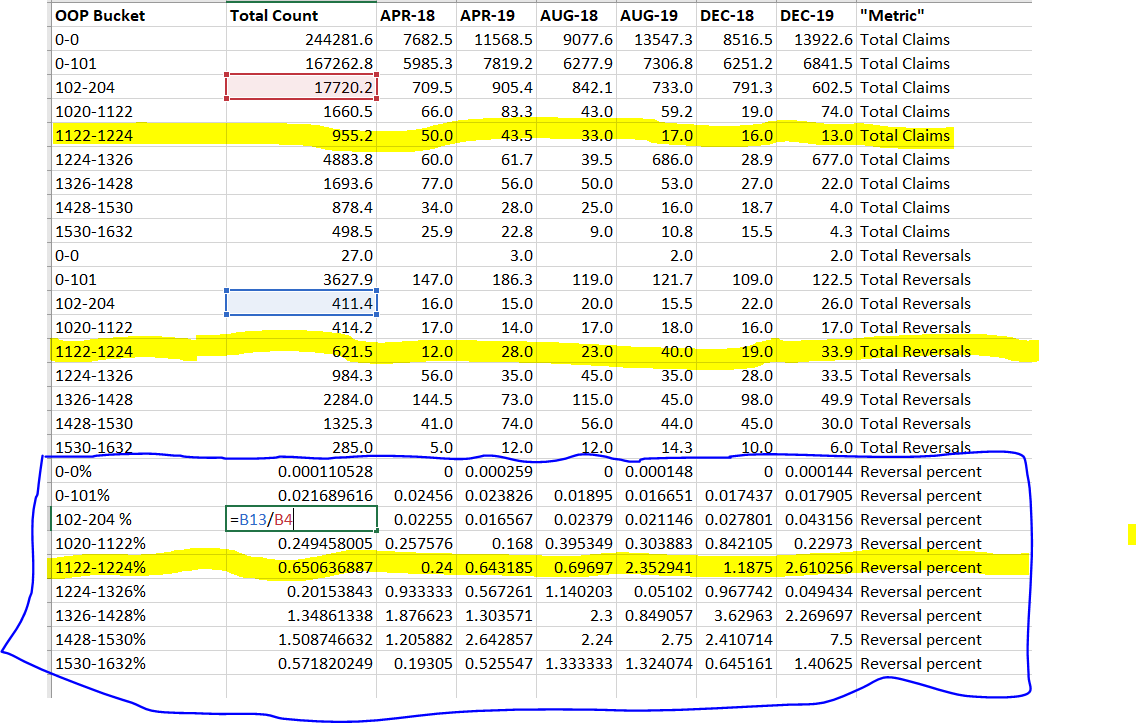This screenshot has width=1136, height=723.
Task: Select the 102-204 % row label
Action: 139,519
